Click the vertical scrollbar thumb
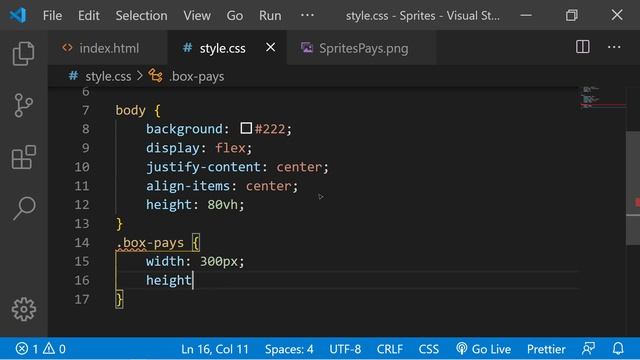This screenshot has width=640, height=360. pos(633,188)
